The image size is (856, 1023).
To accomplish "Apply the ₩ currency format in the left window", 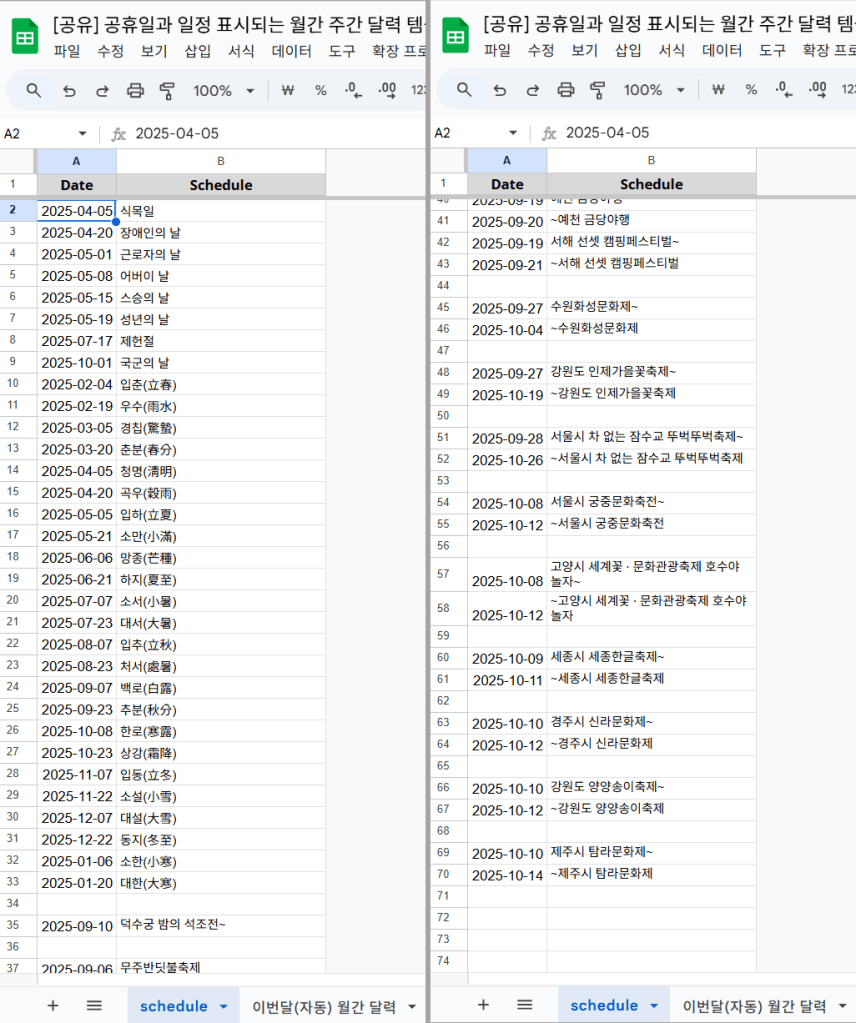I will (x=288, y=91).
